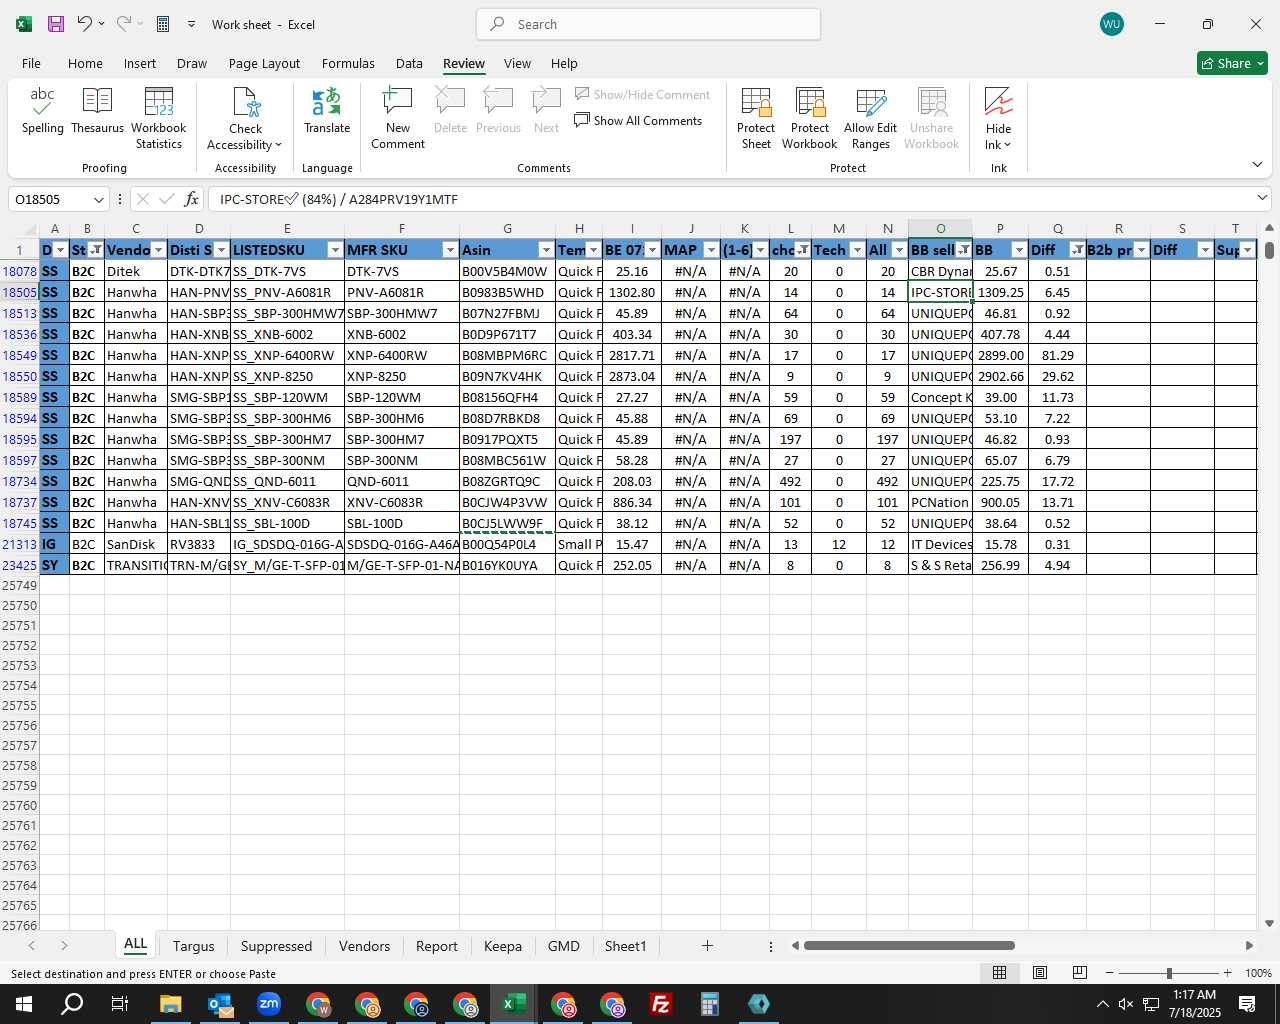
Task: Open the Windows Start menu
Action: [23, 1004]
